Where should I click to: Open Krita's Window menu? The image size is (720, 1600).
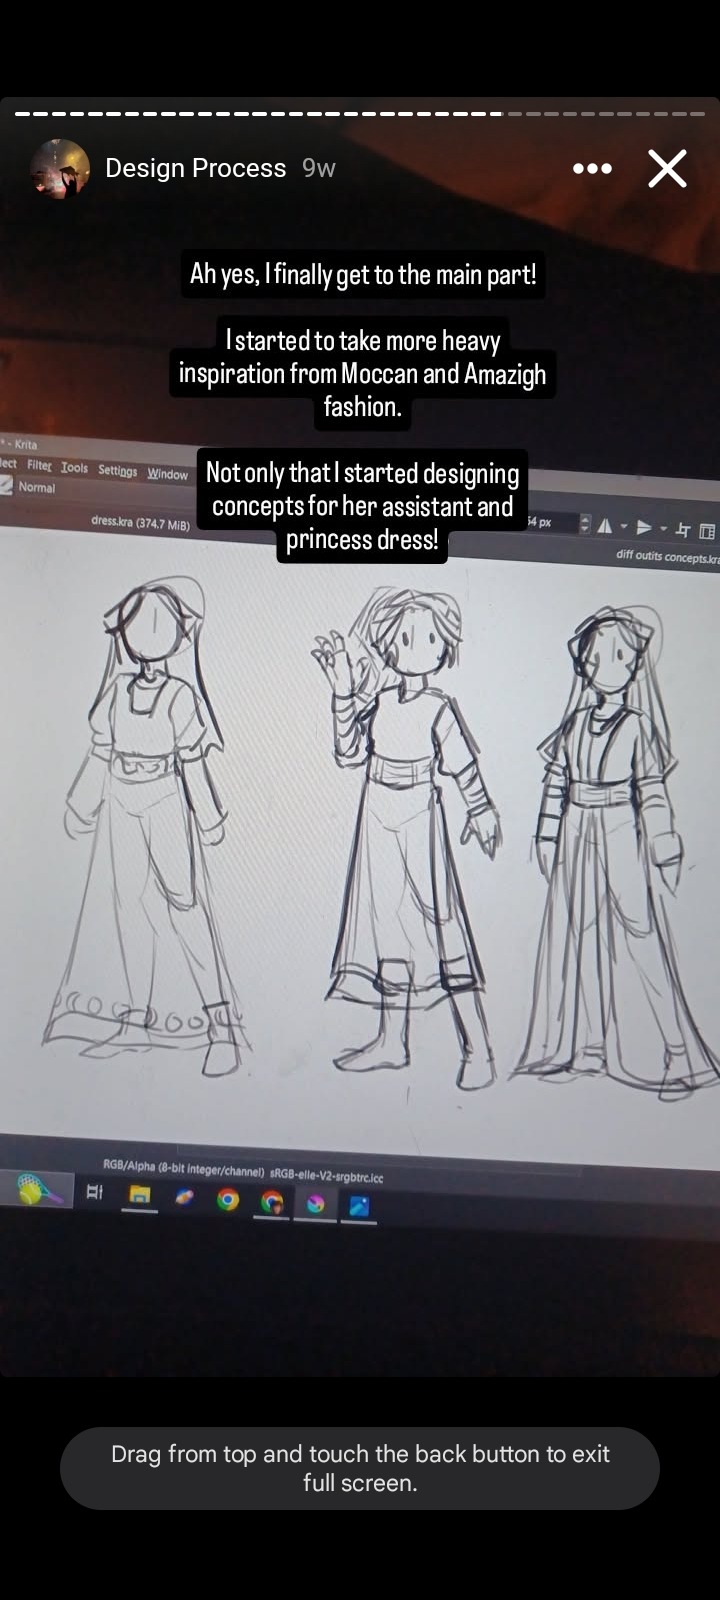point(167,474)
